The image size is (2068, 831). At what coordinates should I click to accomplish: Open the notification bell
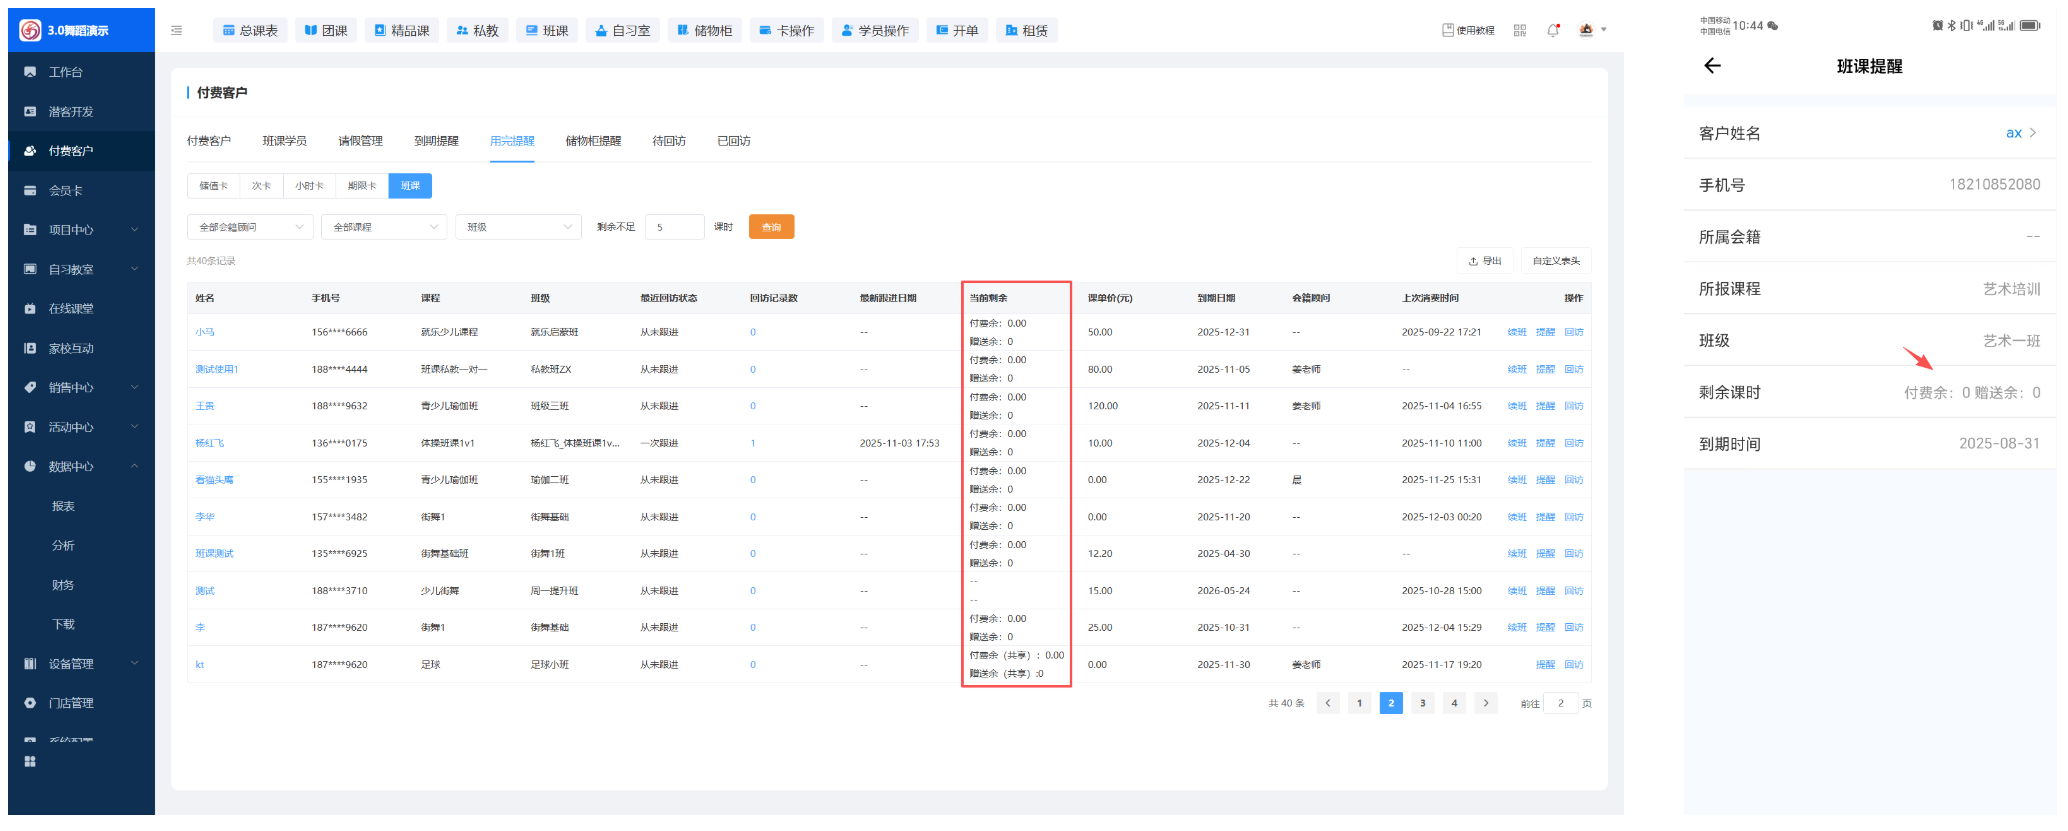click(x=1553, y=30)
